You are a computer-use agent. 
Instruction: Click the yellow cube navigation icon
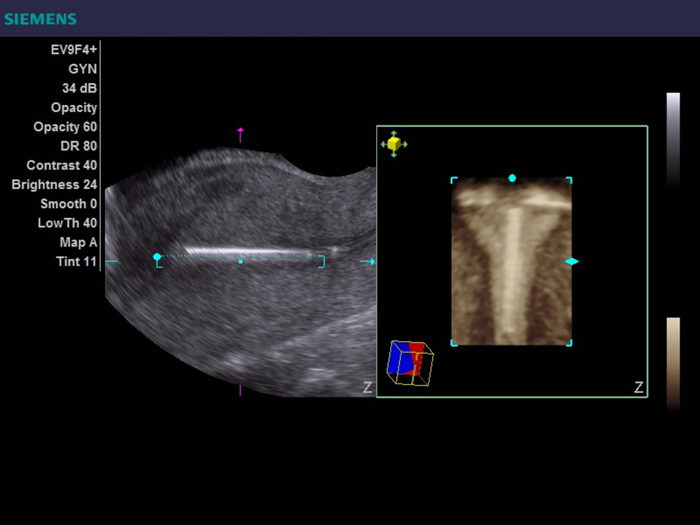coord(394,144)
